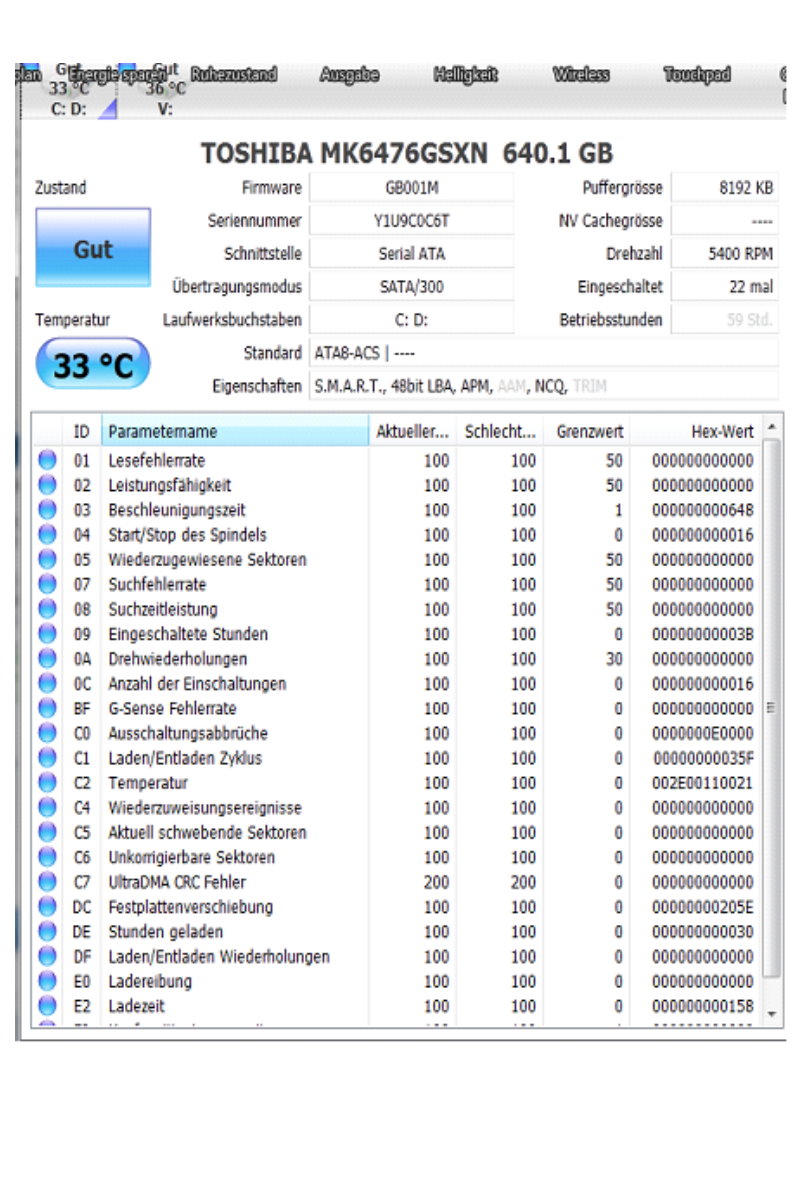The width and height of the screenshot is (800, 1200).
Task: Click the status orb beside Leistungsfähigkeit
Action: 47,485
